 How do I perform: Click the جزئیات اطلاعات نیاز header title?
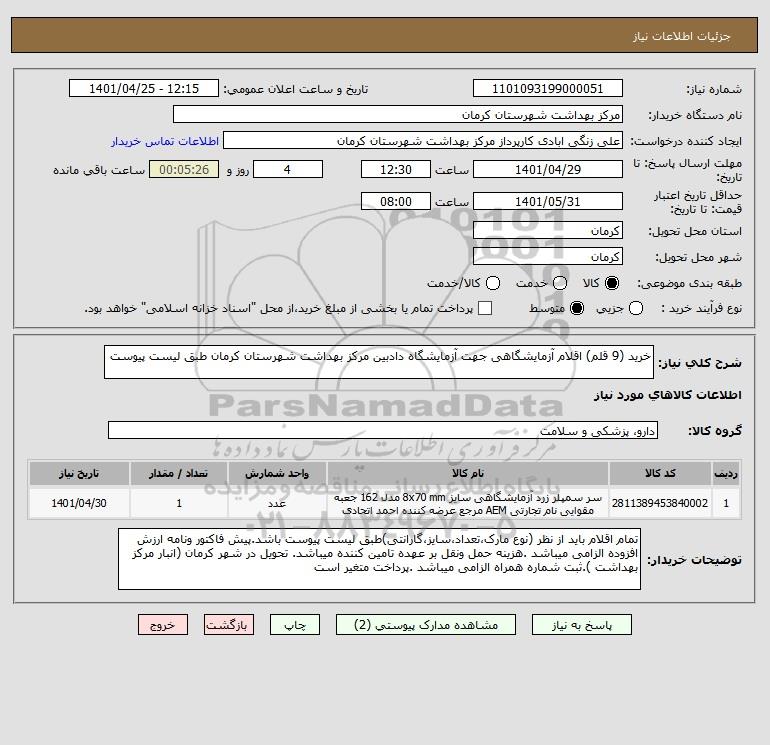point(682,36)
